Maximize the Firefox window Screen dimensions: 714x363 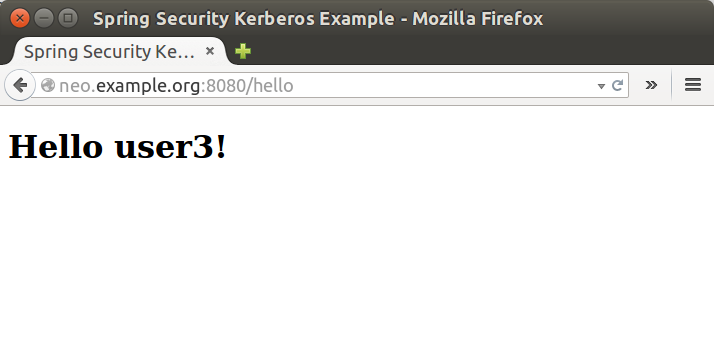point(68,18)
